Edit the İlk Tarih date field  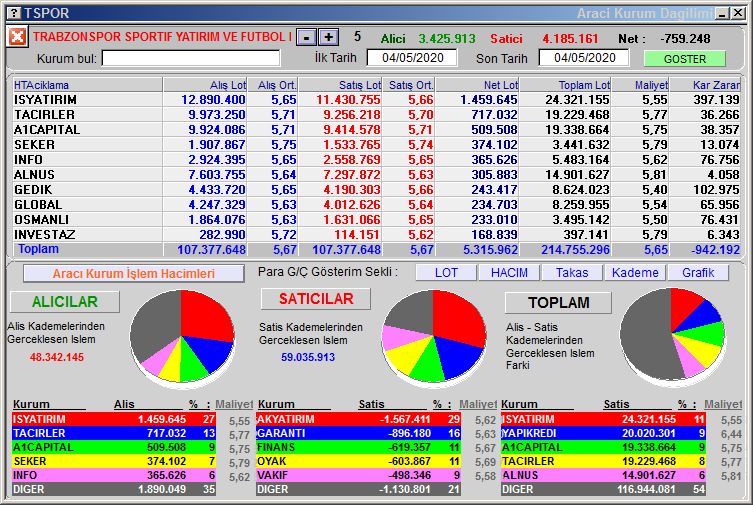click(412, 58)
